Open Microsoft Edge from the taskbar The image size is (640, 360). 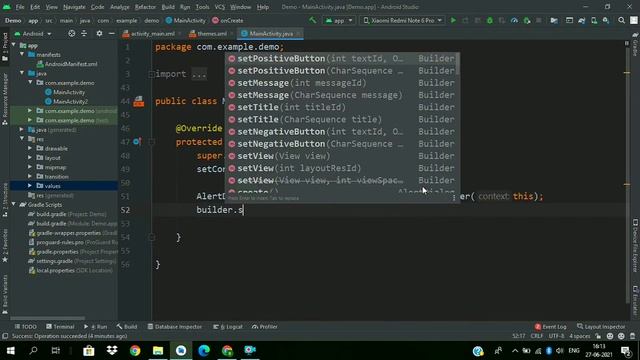click(x=204, y=350)
